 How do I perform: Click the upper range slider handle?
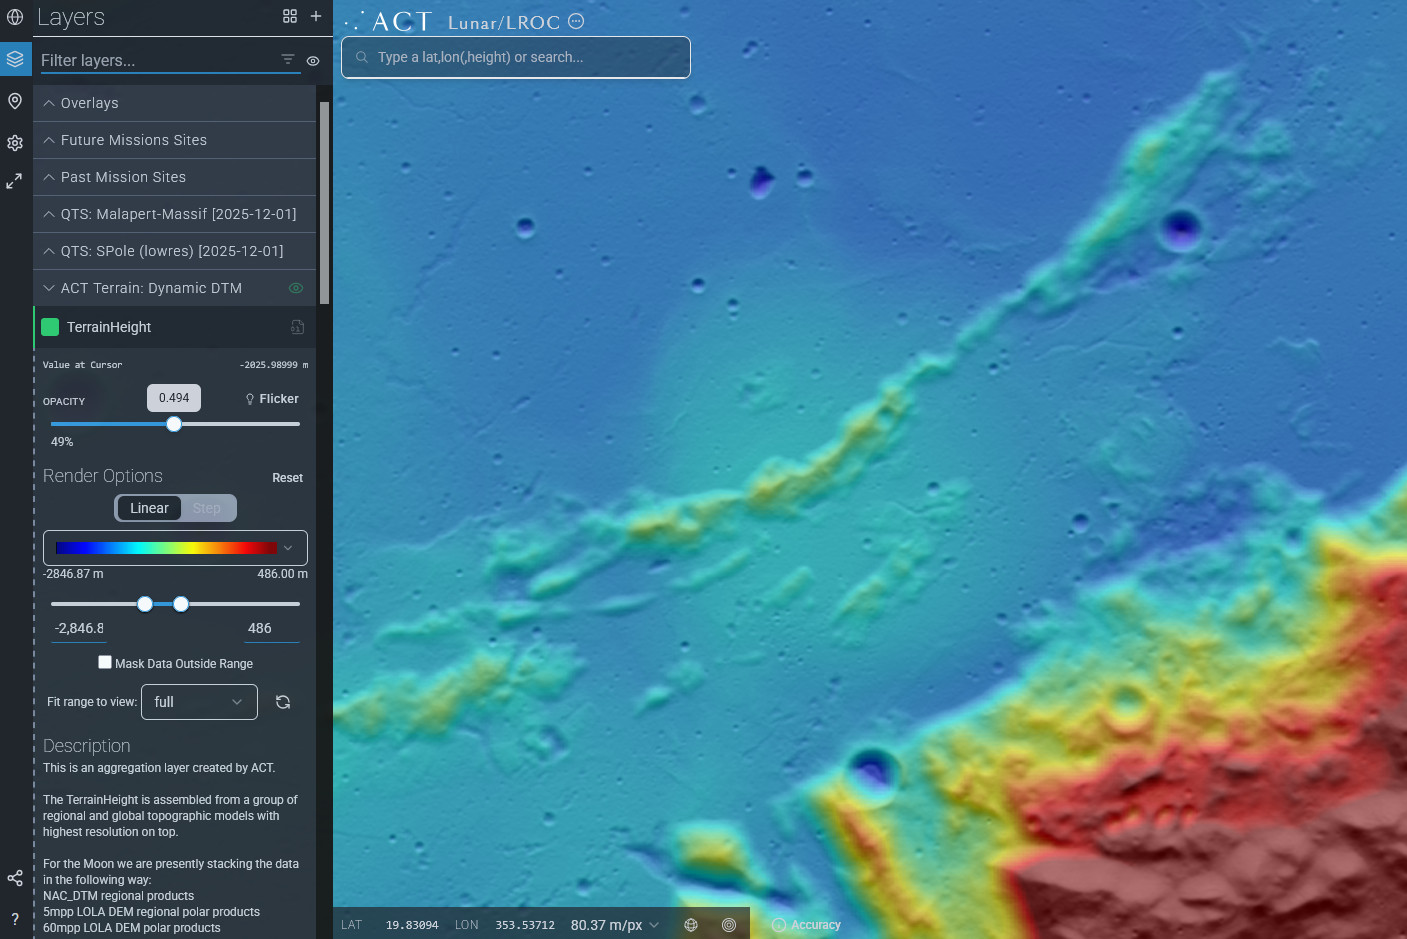coord(181,604)
